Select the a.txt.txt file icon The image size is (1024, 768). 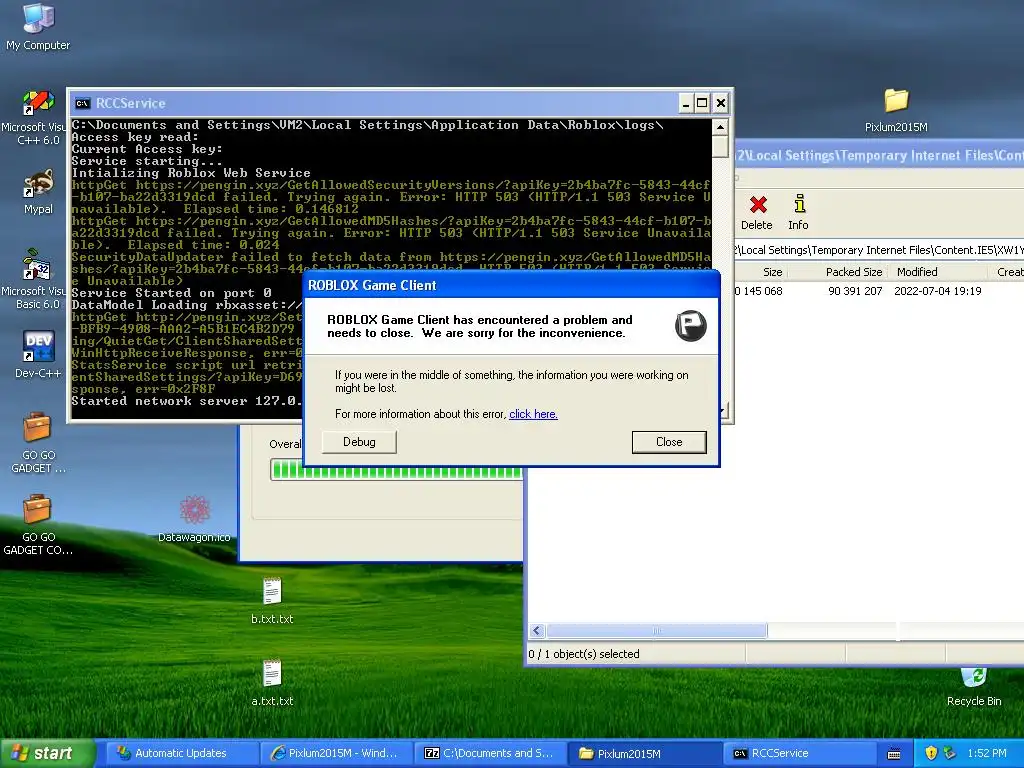(x=272, y=683)
